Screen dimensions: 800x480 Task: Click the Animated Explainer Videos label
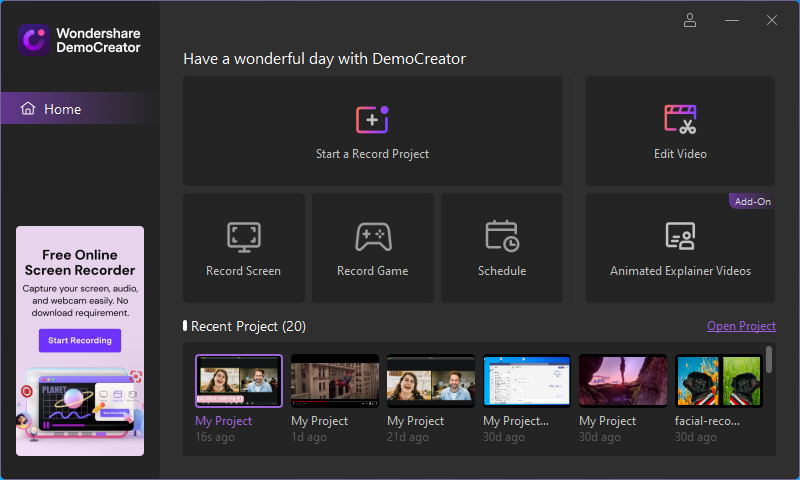(680, 271)
